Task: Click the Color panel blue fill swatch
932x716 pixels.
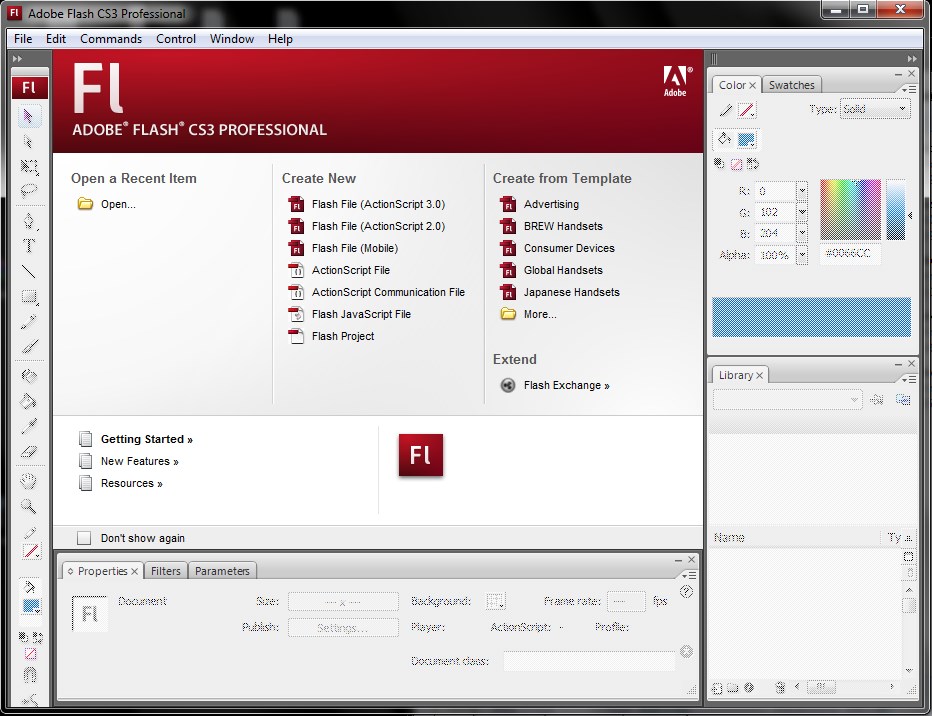Action: [x=746, y=140]
